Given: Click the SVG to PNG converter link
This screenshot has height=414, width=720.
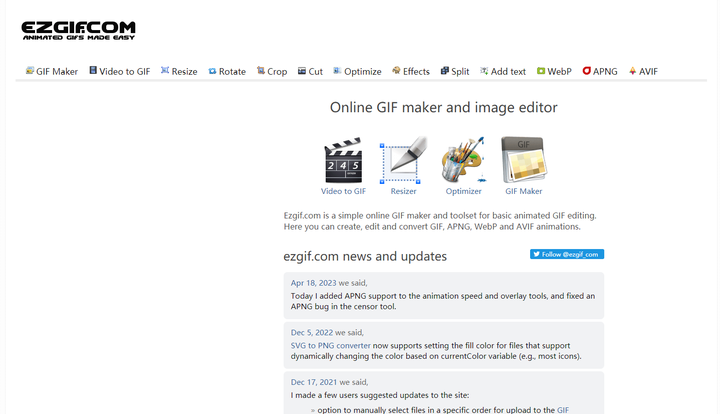Looking at the screenshot, I should [x=331, y=345].
